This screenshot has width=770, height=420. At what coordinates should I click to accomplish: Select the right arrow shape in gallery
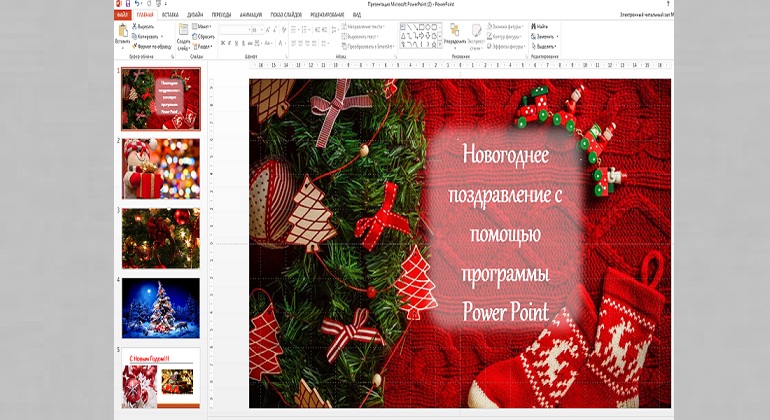(421, 36)
